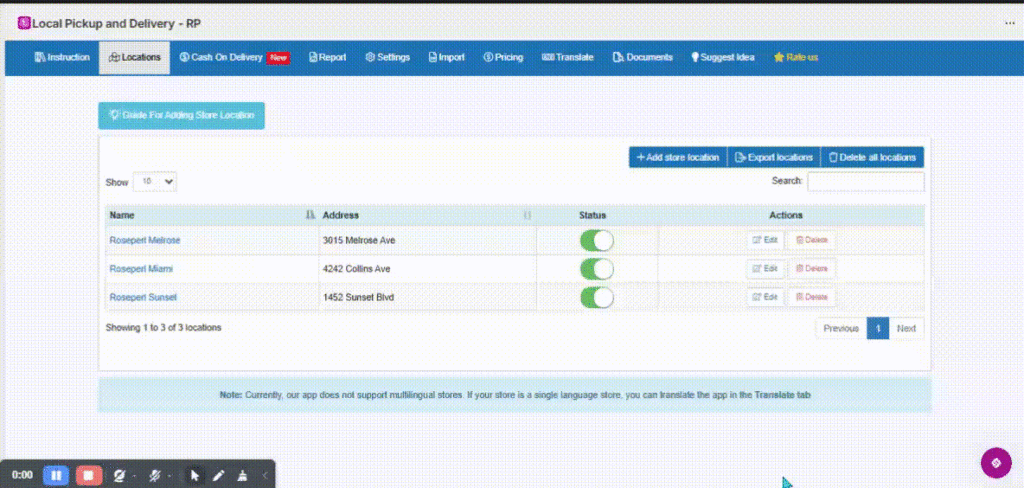This screenshot has width=1024, height=488.
Task: Open the purple chat widget icon
Action: (995, 462)
